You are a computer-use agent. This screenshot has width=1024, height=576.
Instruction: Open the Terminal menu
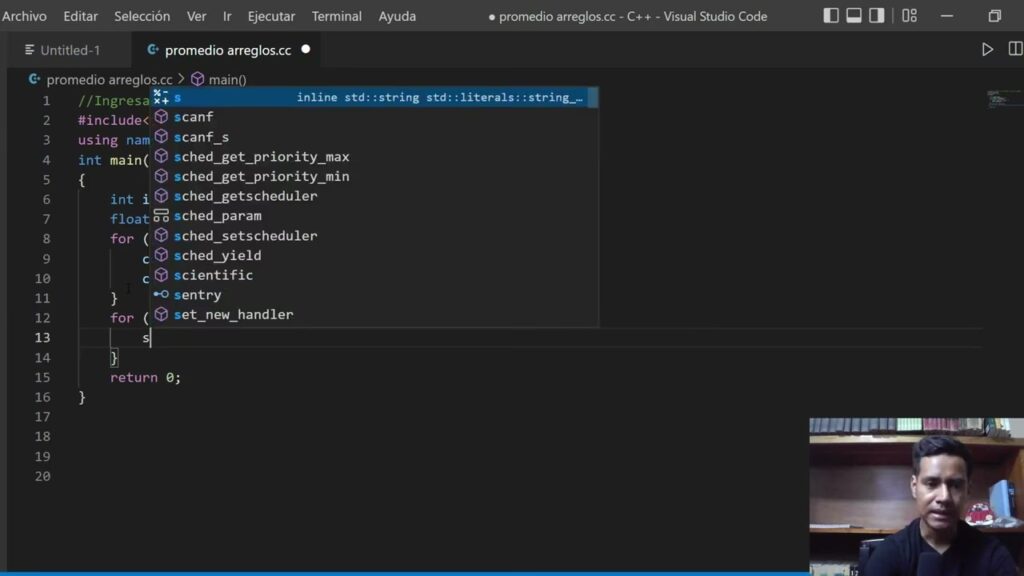point(336,16)
